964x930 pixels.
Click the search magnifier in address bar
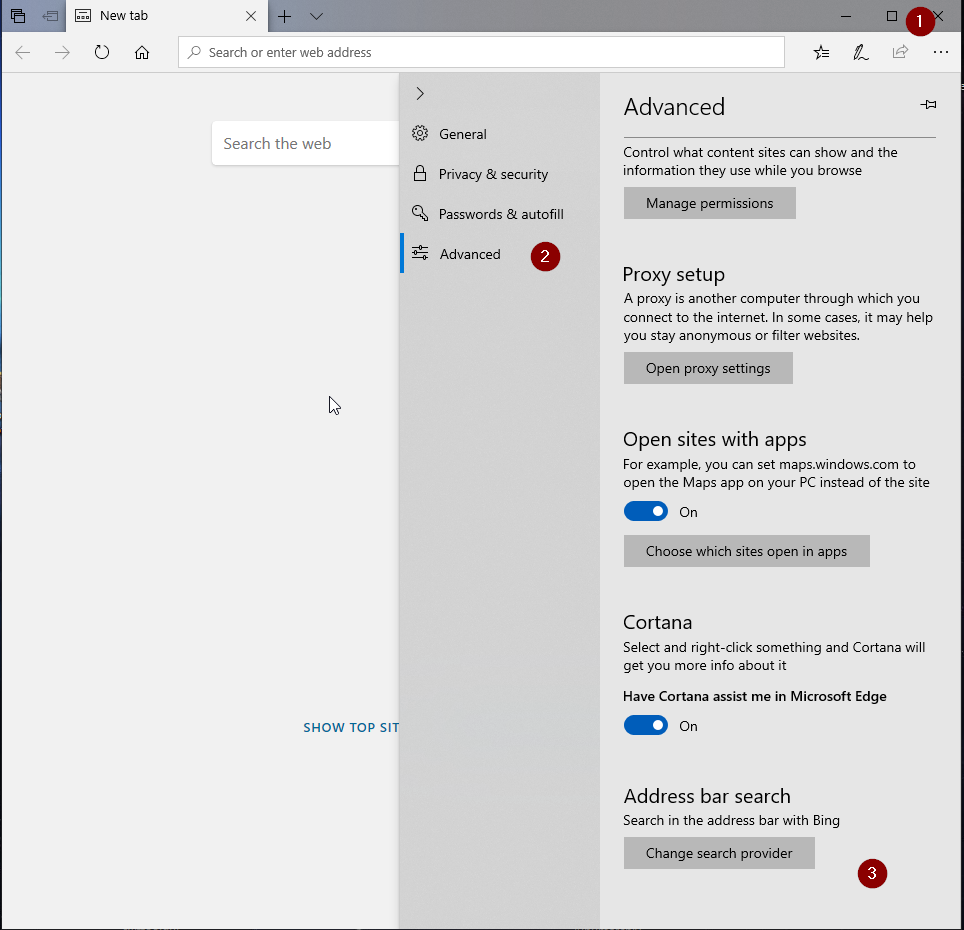coord(194,52)
